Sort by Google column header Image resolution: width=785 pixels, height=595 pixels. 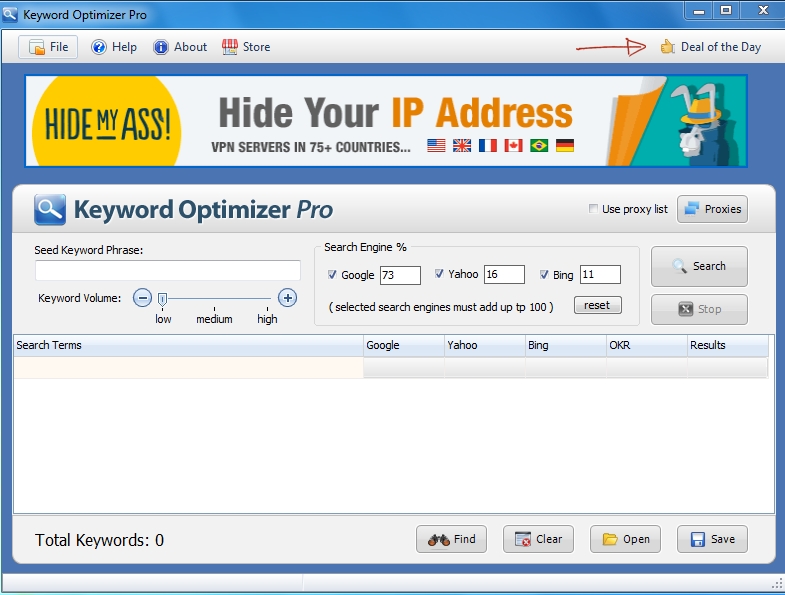404,345
